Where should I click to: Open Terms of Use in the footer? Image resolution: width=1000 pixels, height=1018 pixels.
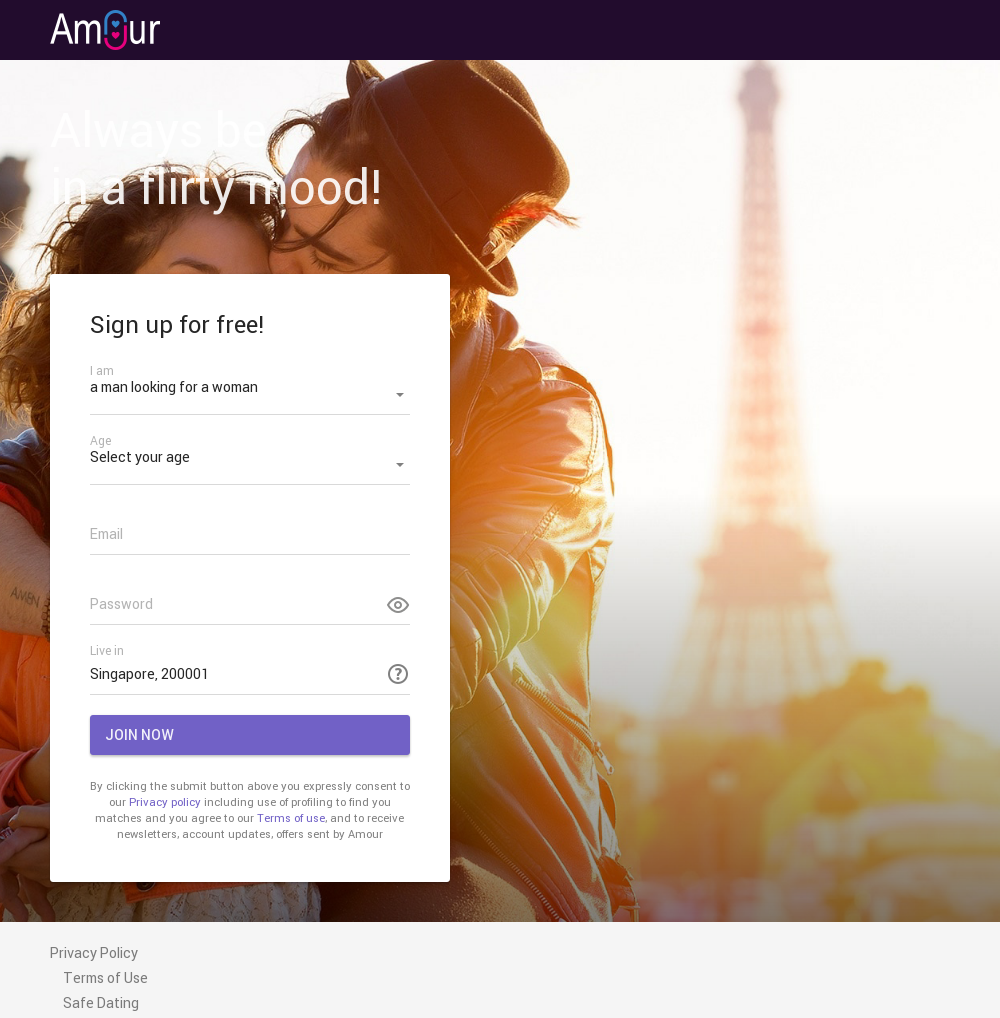point(105,978)
